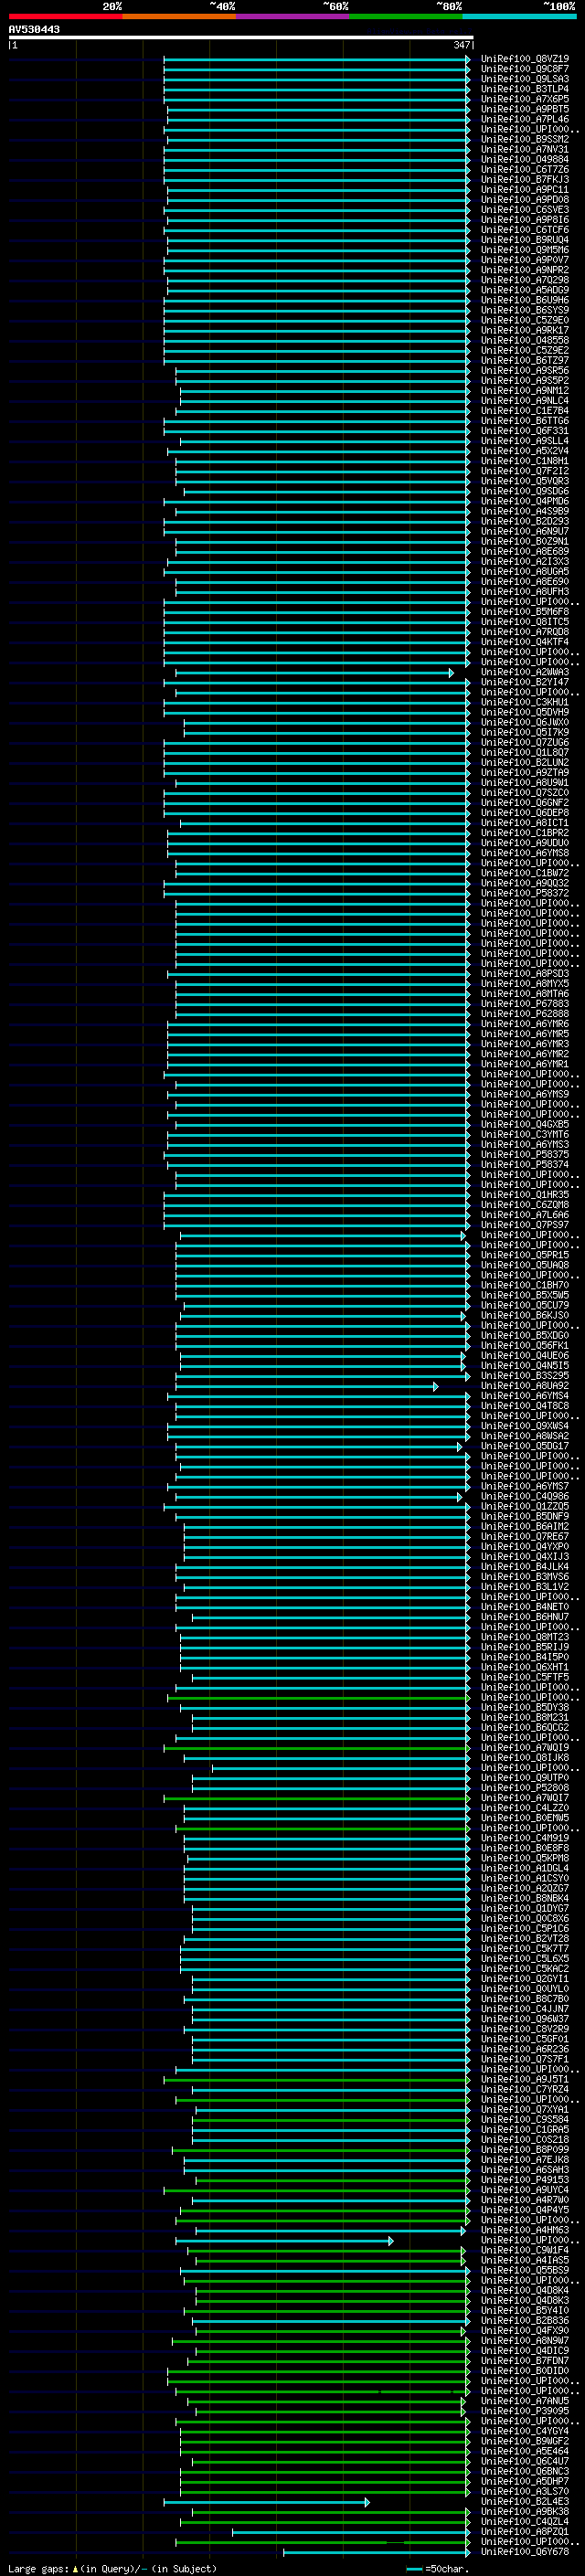Open hit UniRef100_A7Q298
This screenshot has height=2576, width=585.
525,280
